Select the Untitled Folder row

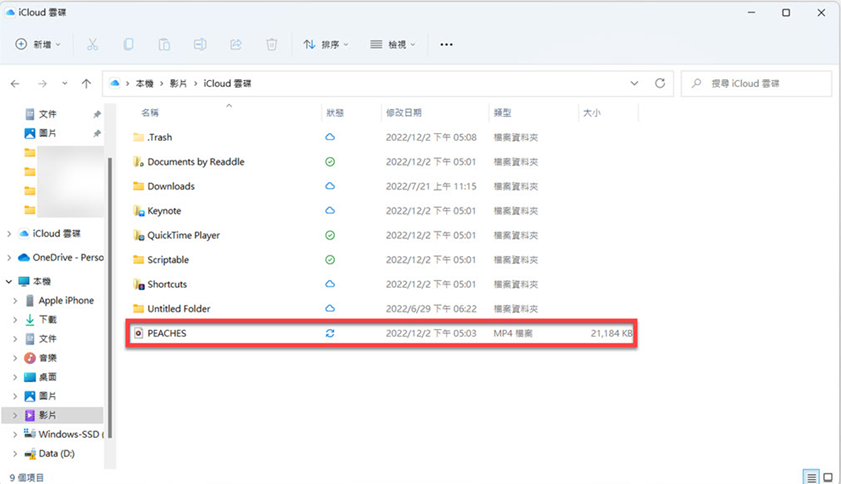(x=382, y=309)
